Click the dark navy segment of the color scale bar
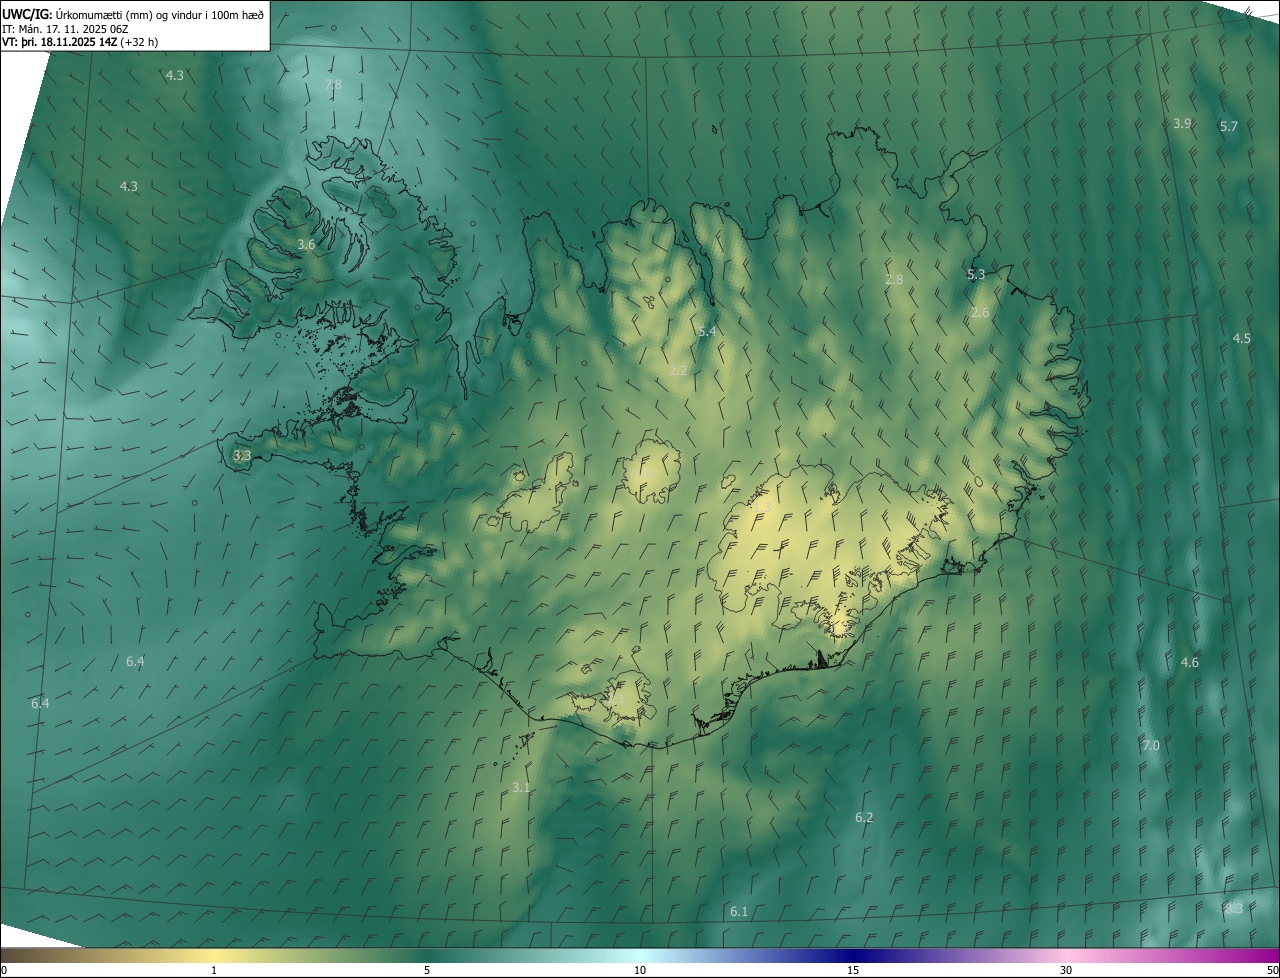The height and width of the screenshot is (978, 1280). coord(853,955)
